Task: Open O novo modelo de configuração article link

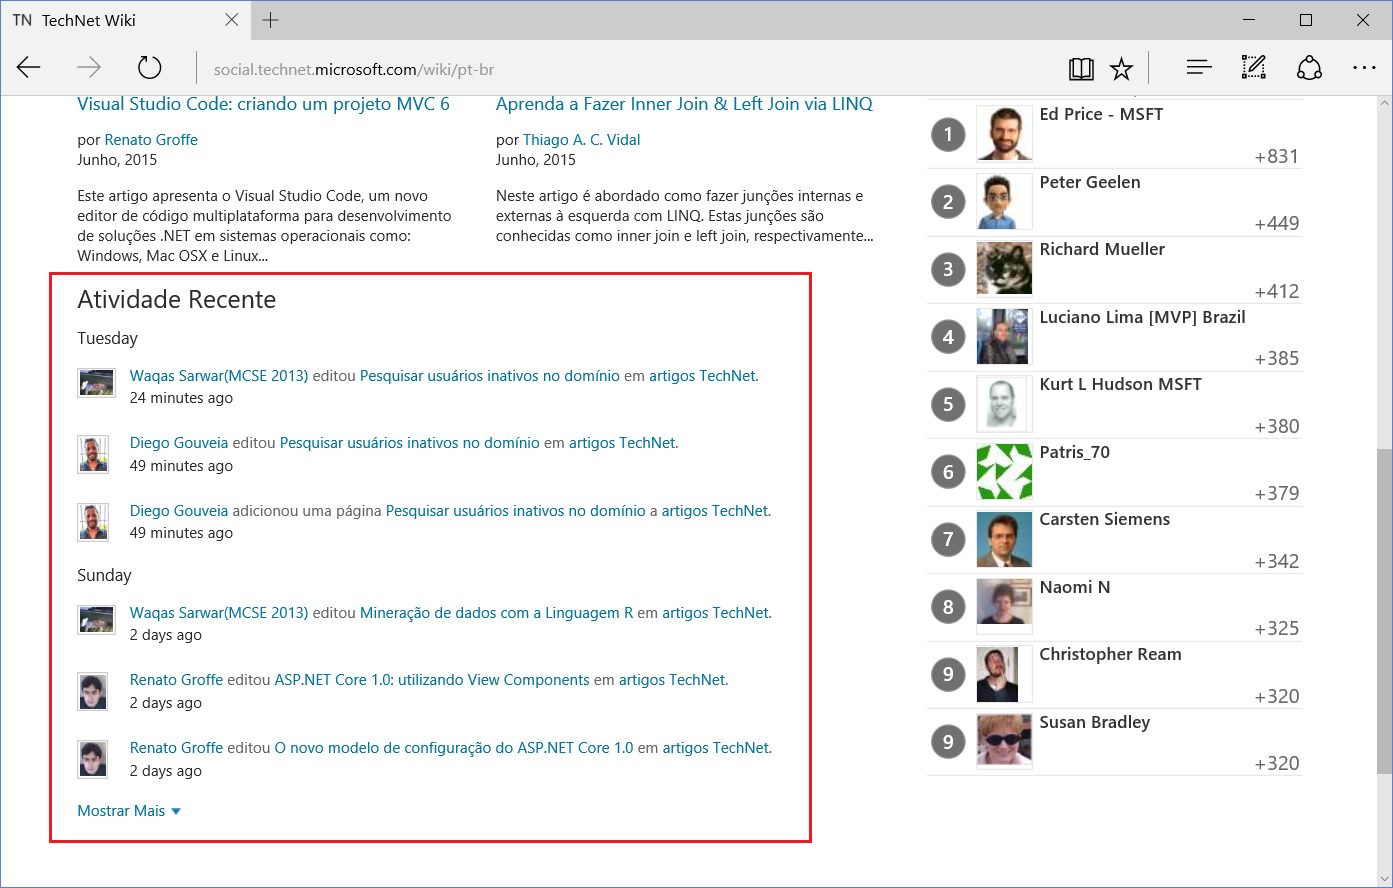Action: [454, 748]
